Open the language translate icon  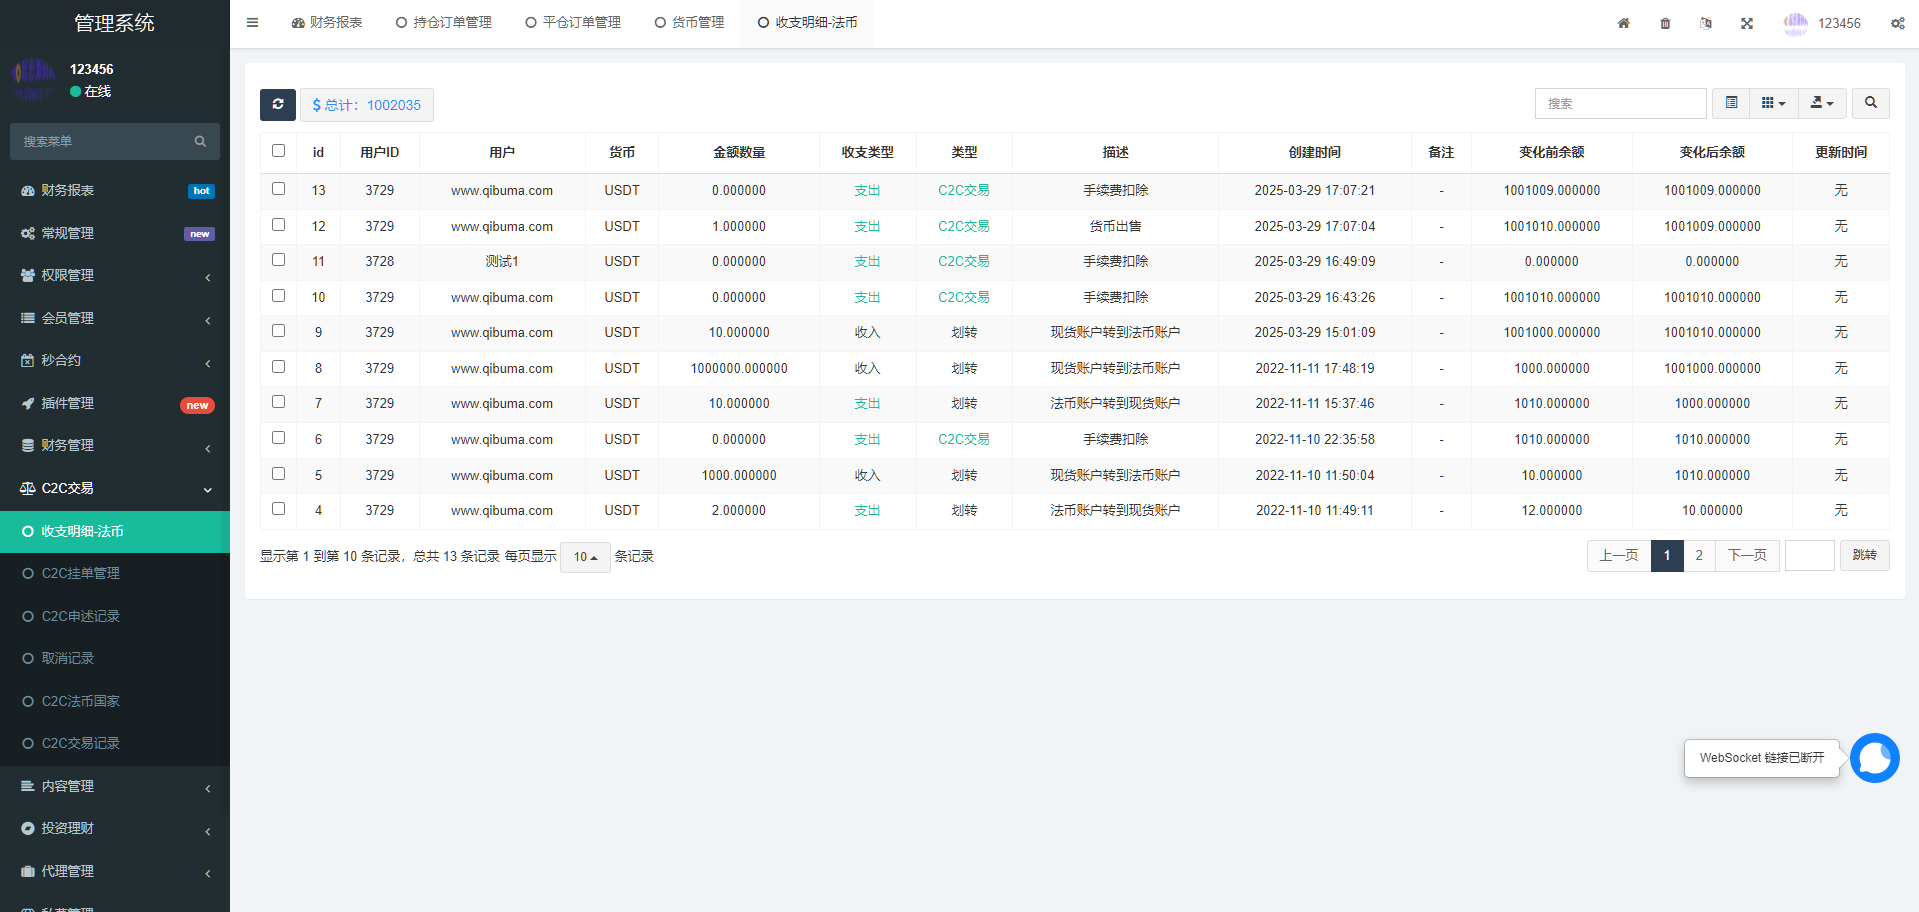point(1706,23)
